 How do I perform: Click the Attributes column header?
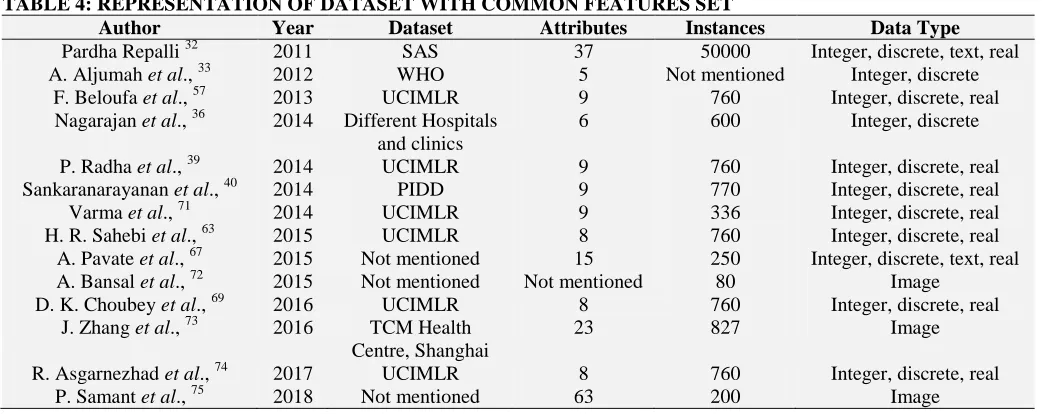(x=583, y=28)
